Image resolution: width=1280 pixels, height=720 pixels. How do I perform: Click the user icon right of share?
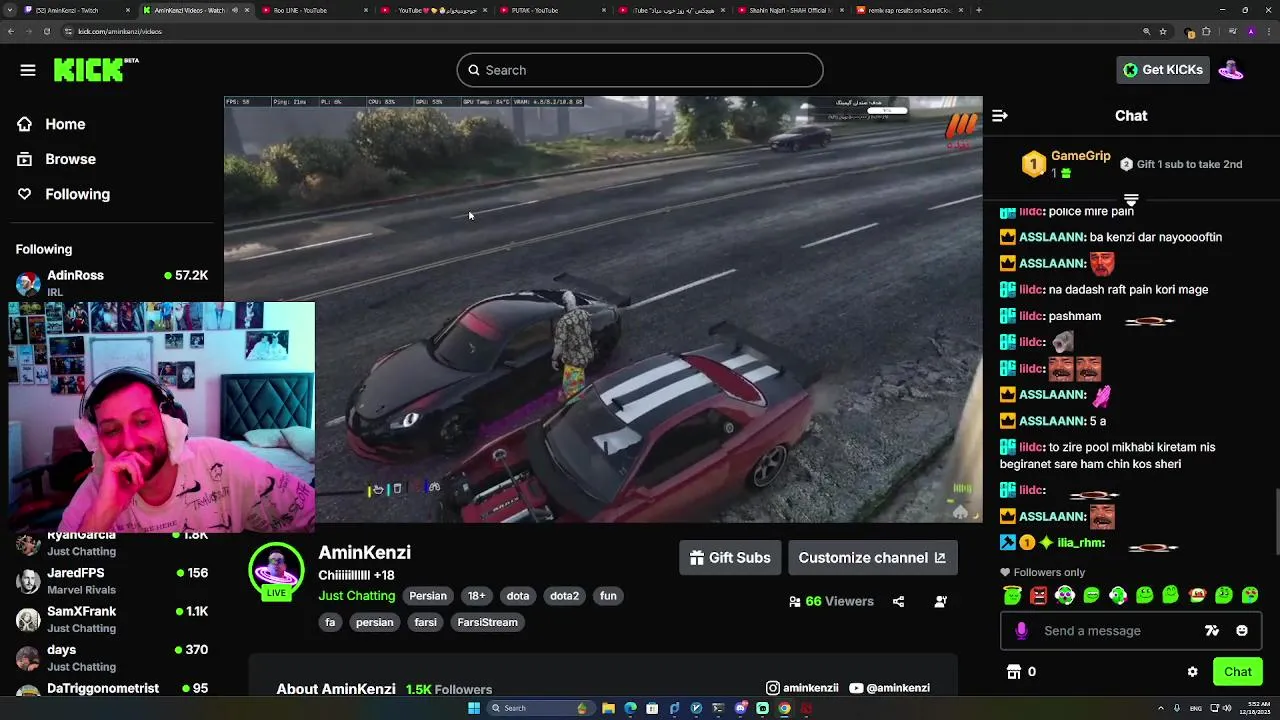(940, 601)
